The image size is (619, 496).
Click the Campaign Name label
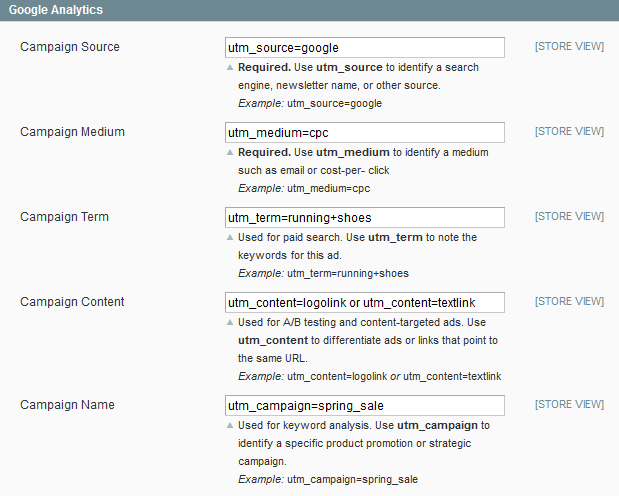point(67,405)
